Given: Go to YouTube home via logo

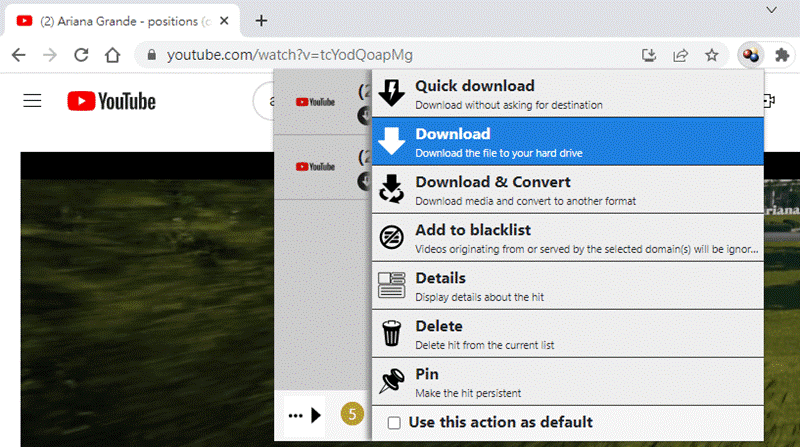Looking at the screenshot, I should (x=111, y=101).
